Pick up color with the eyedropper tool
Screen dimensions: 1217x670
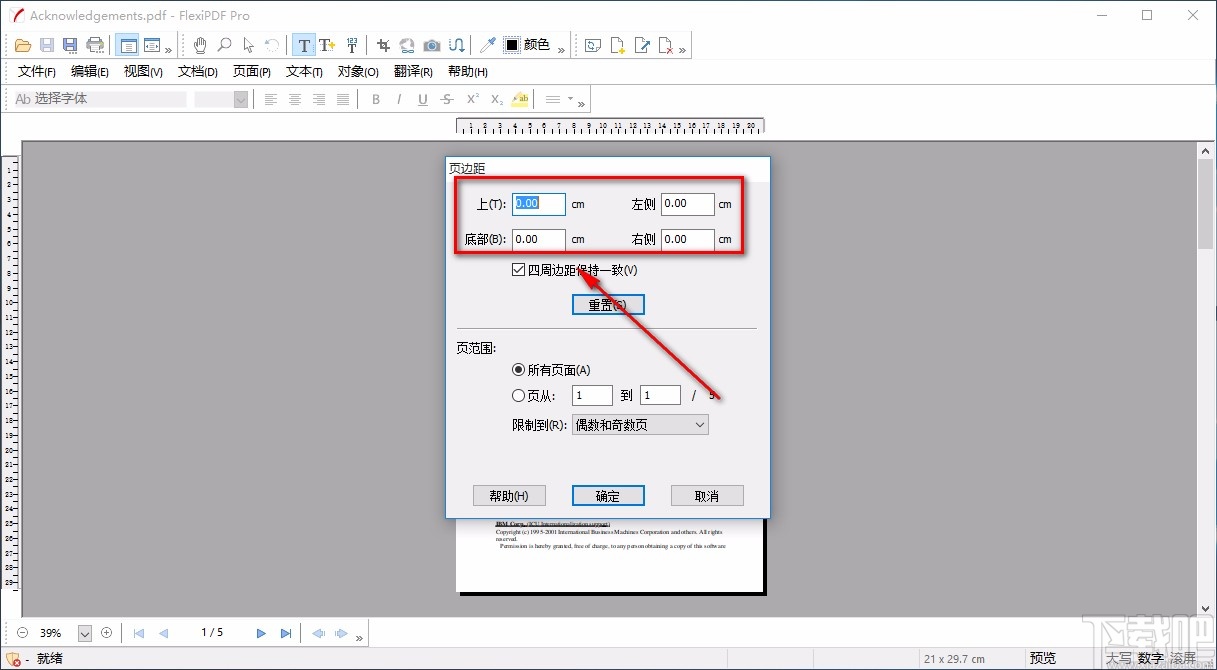[x=487, y=44]
